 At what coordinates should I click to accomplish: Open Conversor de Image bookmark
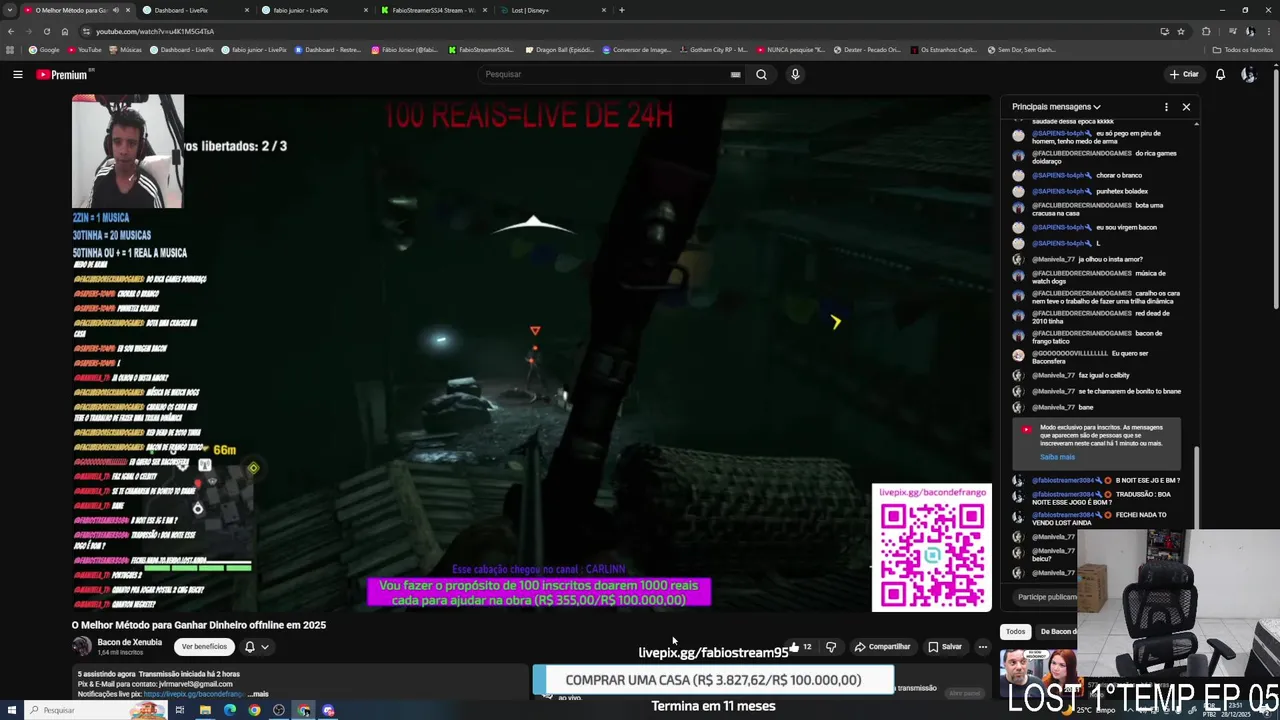(636, 50)
